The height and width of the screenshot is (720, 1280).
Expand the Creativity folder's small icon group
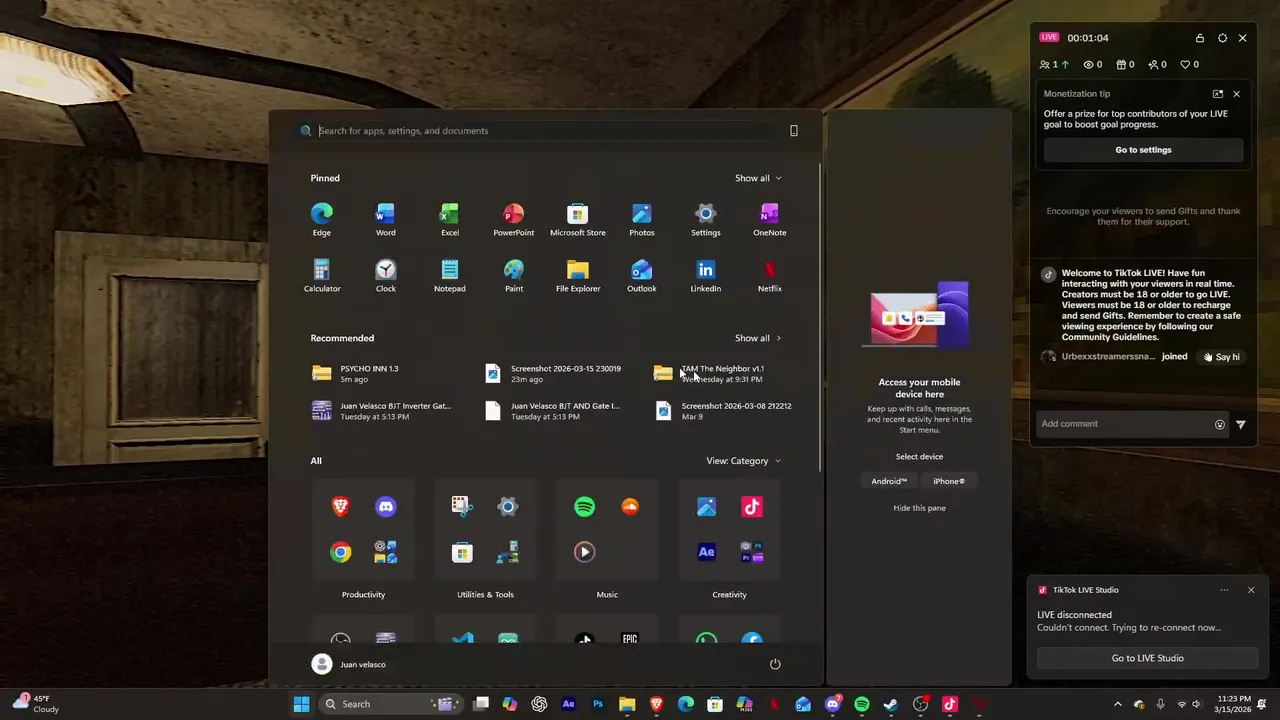tap(752, 552)
